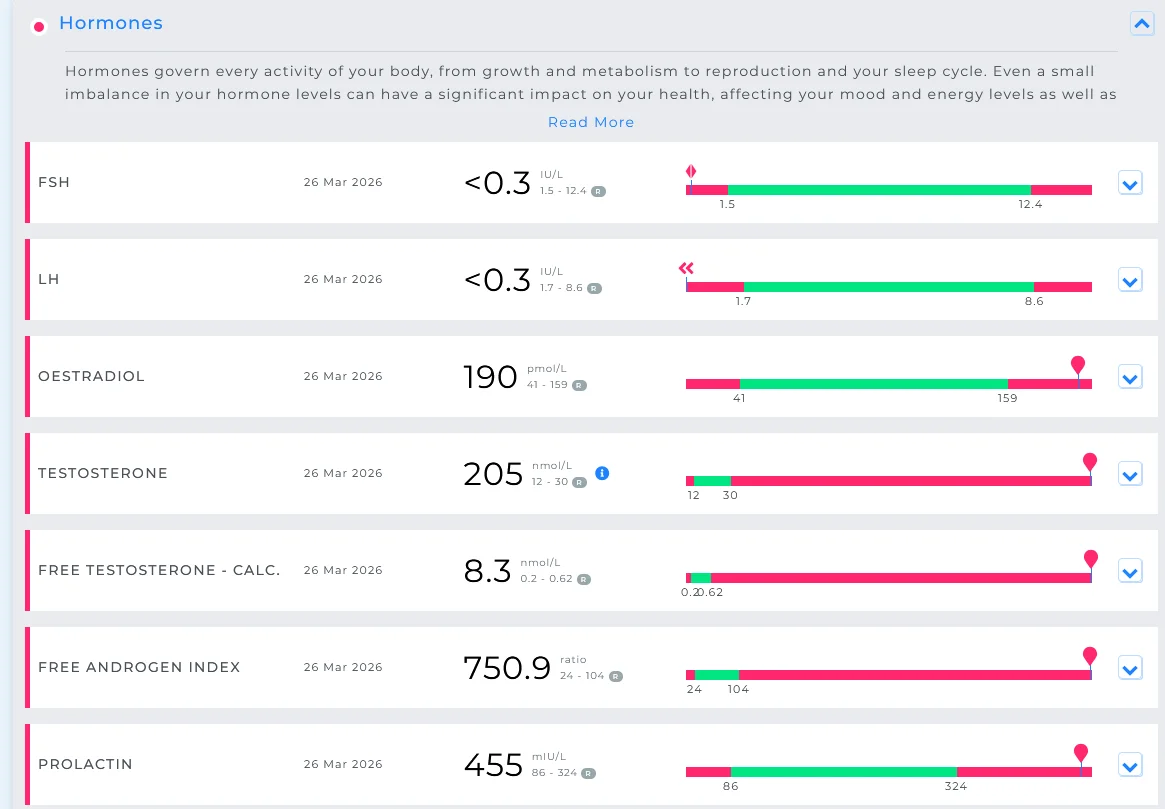Click the double-chevron low marker on LH bar
1165x809 pixels.
[x=687, y=268]
